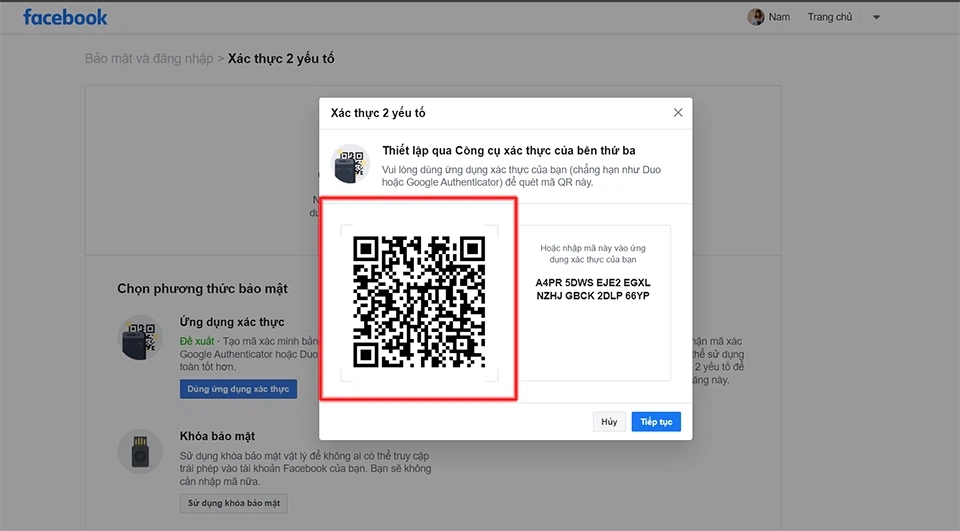Click the Ứng dụng xác thực icon

pyautogui.click(x=140, y=337)
